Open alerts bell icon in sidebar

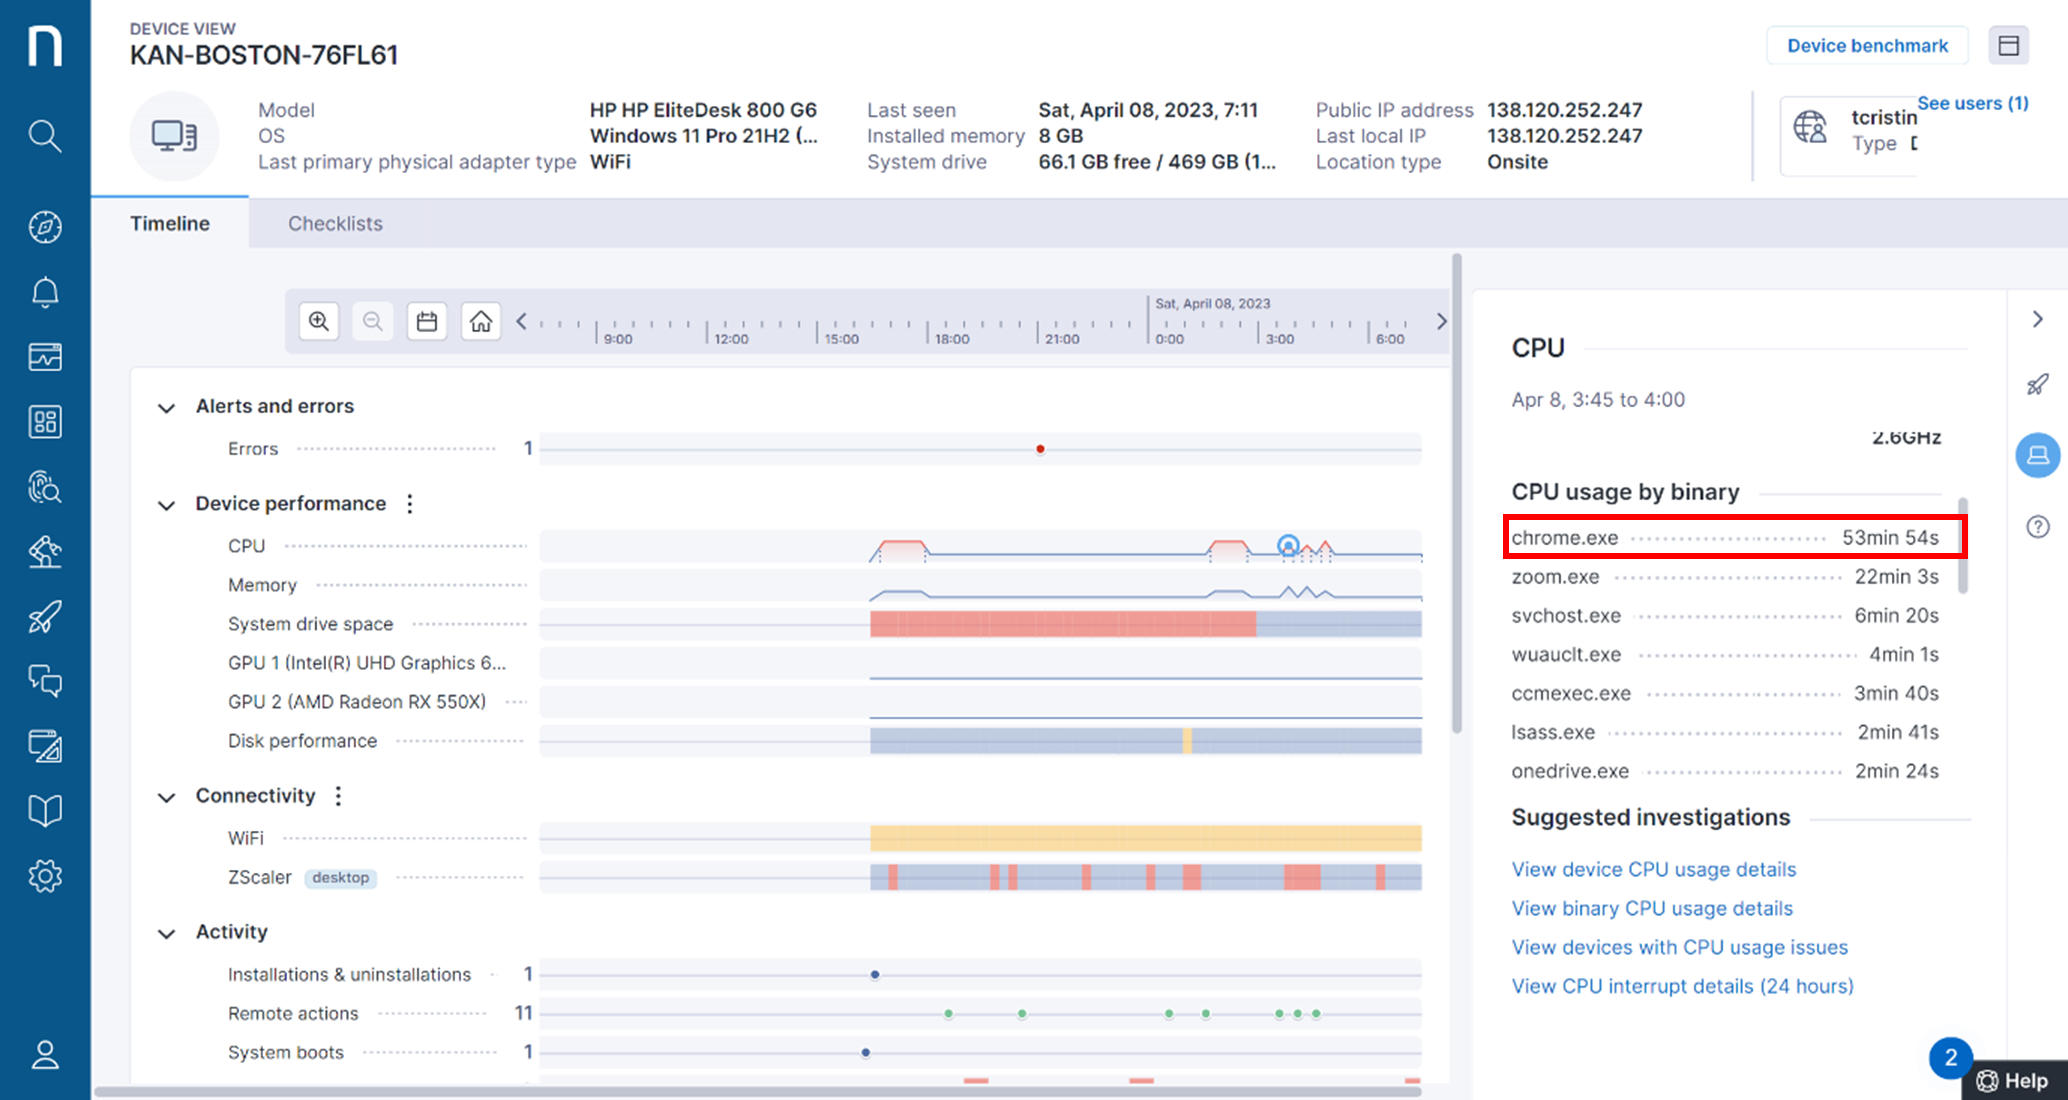[45, 292]
